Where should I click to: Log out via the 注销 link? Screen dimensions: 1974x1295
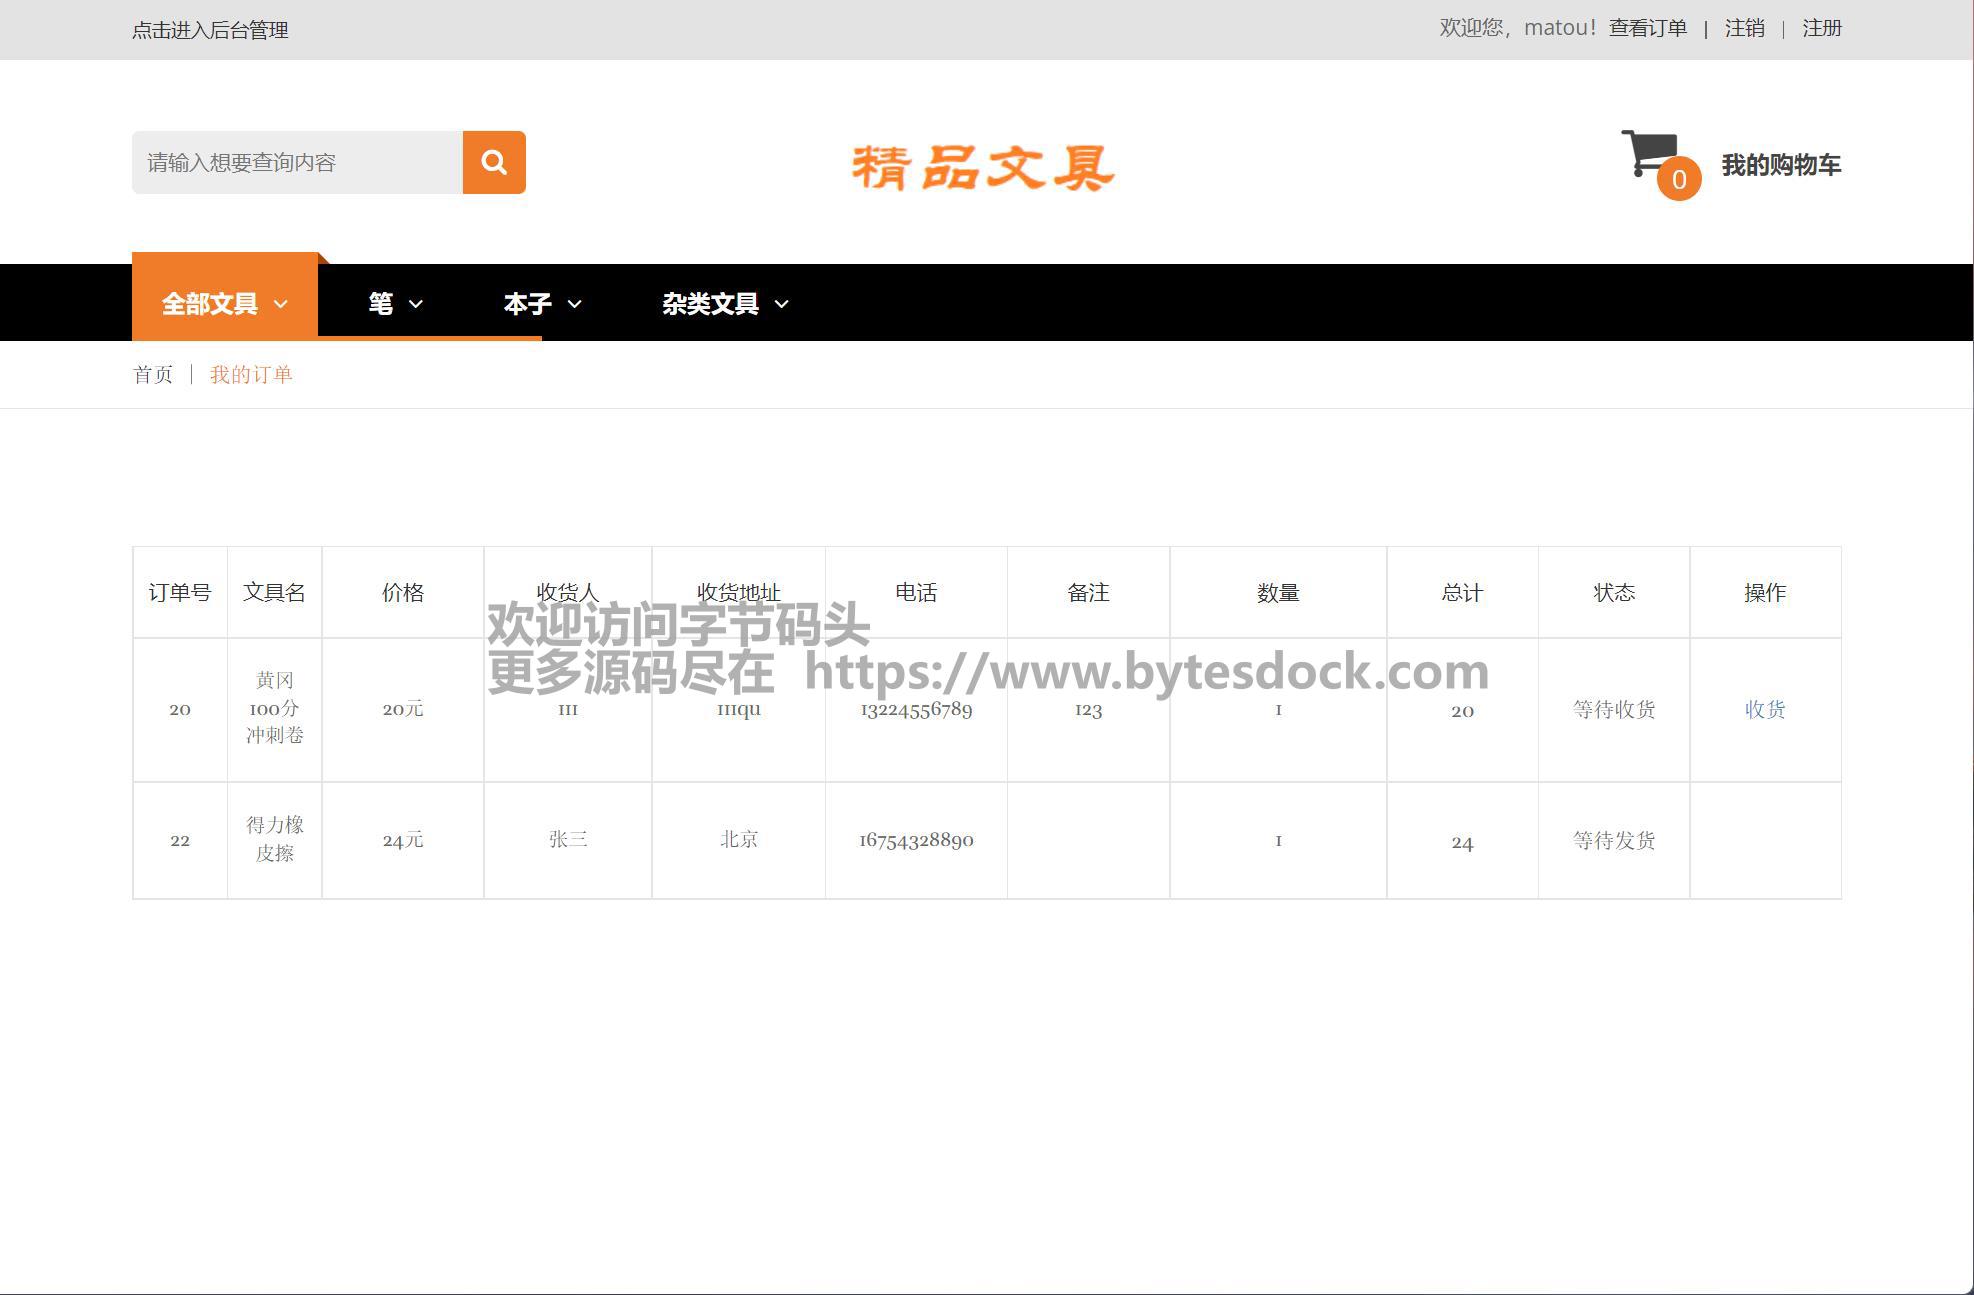coord(1744,28)
